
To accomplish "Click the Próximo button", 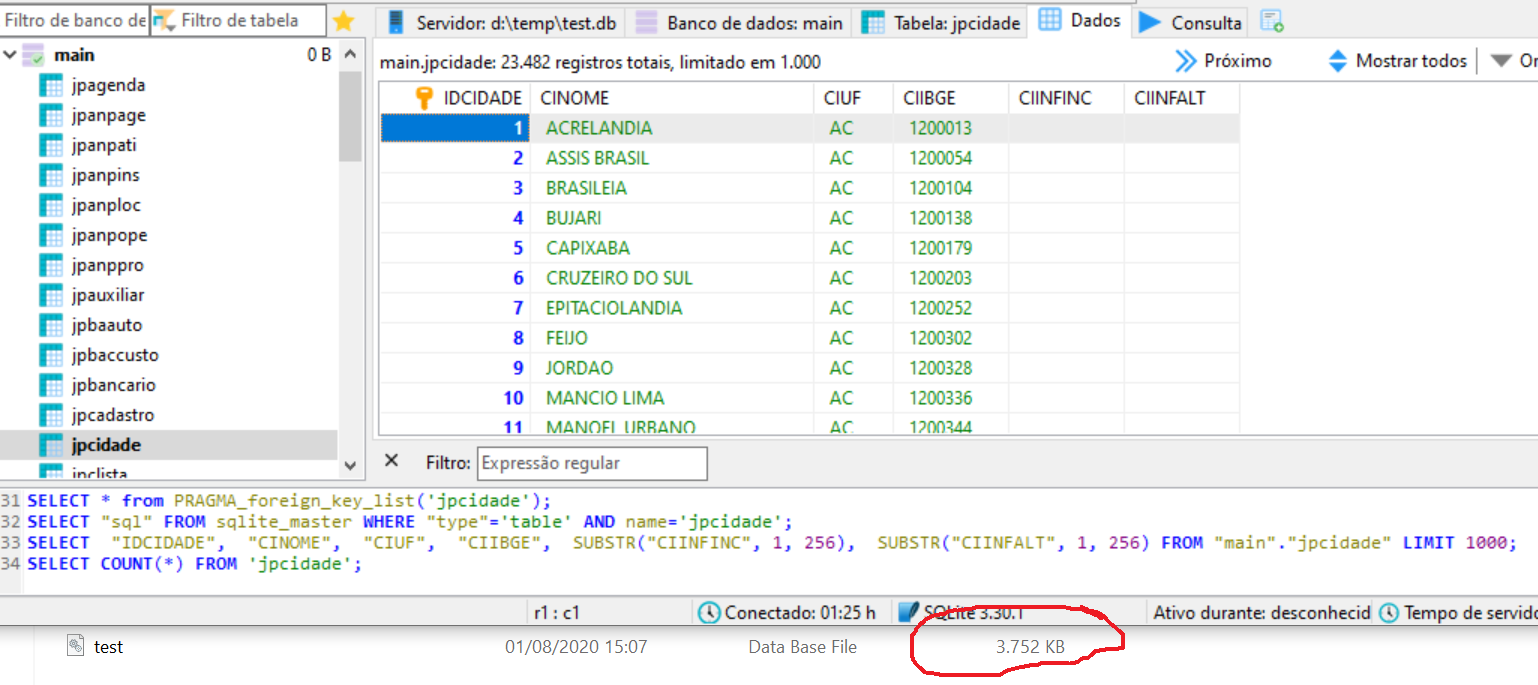I will [x=1223, y=62].
